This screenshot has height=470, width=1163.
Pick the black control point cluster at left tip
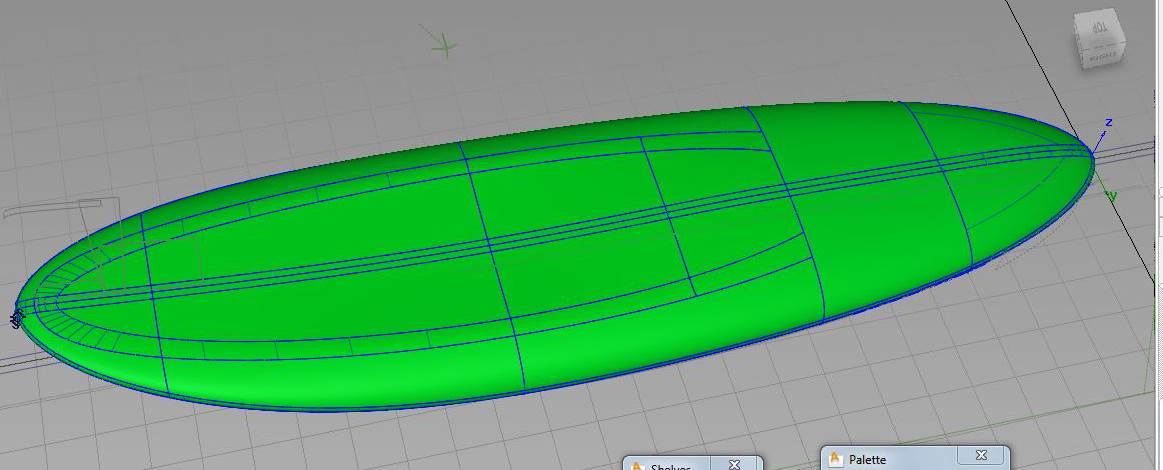click(x=16, y=318)
